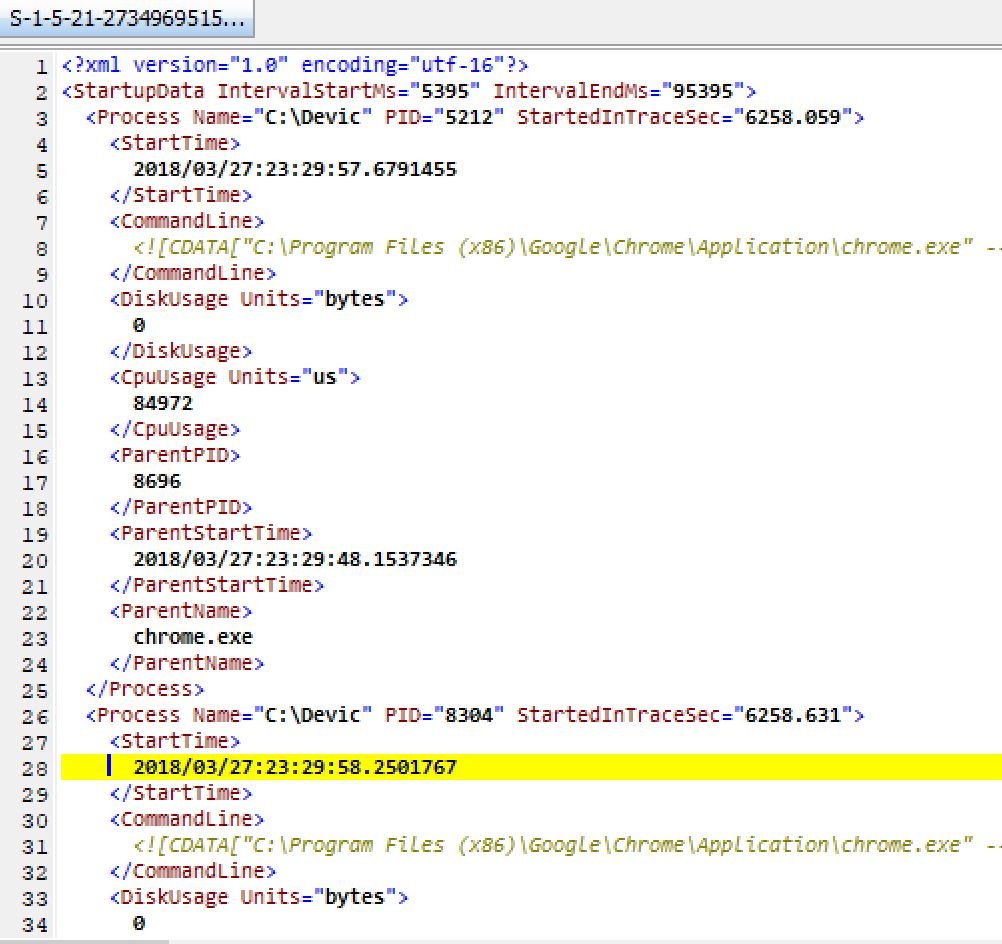Screen dimensions: 1002x944
Task: Click the horizontal scrollbar thumb at bottom
Action: pos(84,941)
